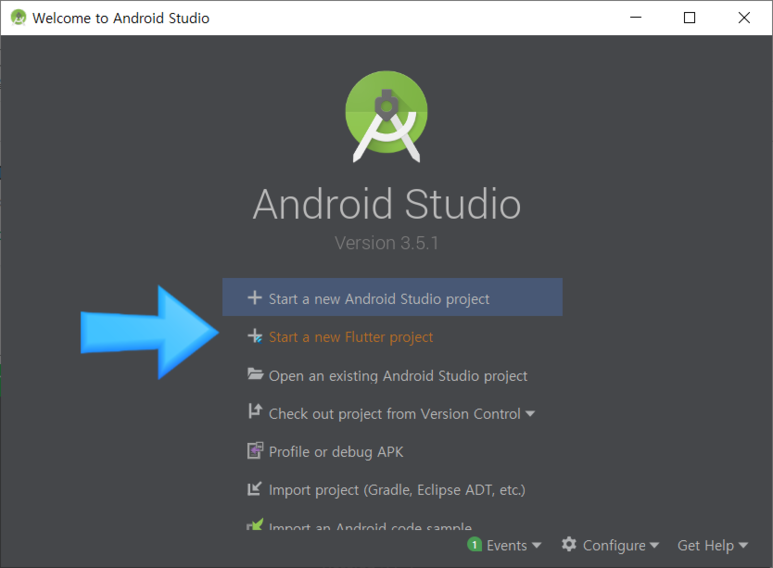
Task: Click the Configure gear icon
Action: 569,544
